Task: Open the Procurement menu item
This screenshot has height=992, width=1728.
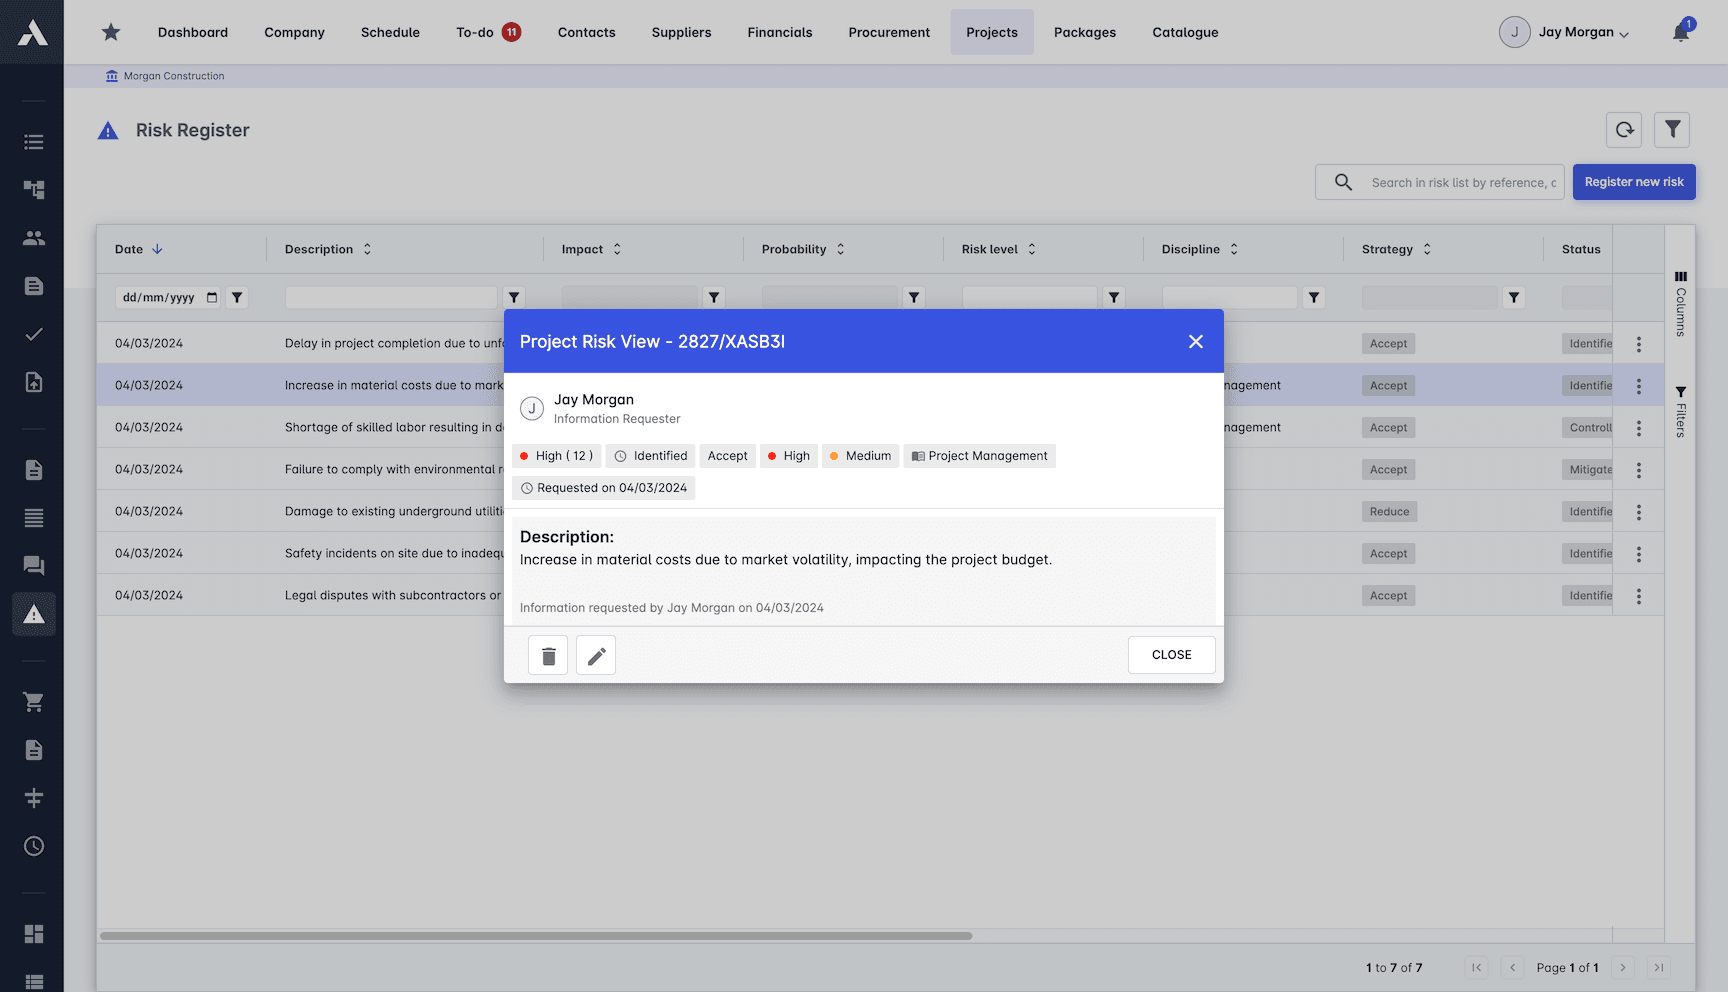Action: [888, 32]
